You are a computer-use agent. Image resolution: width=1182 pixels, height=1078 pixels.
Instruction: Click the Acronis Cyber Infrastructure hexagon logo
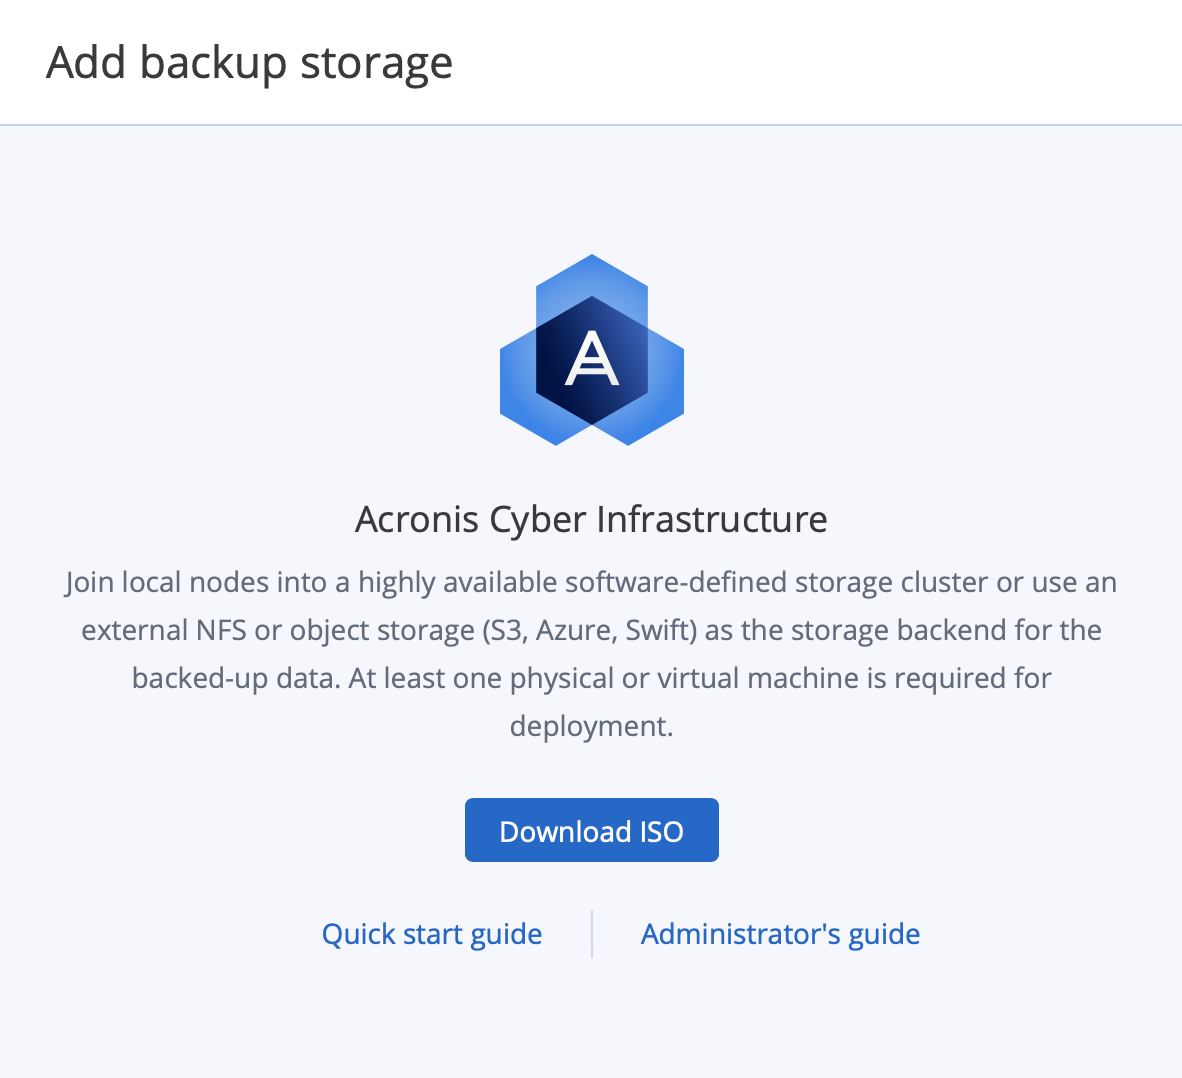pyautogui.click(x=592, y=350)
